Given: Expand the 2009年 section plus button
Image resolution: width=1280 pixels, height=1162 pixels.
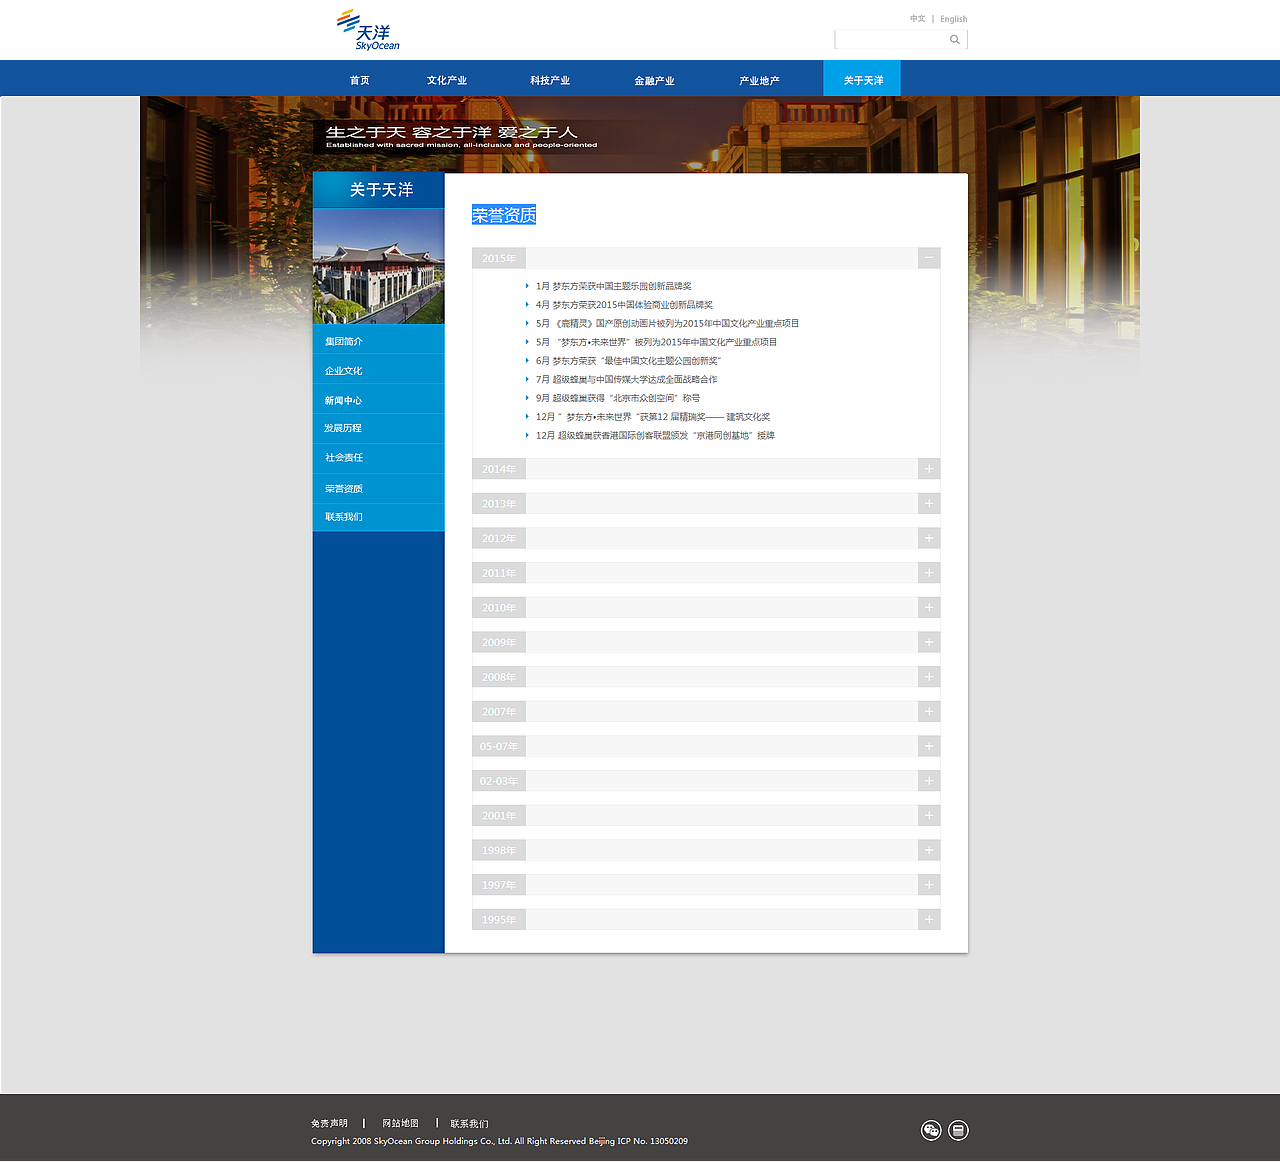Looking at the screenshot, I should [929, 642].
